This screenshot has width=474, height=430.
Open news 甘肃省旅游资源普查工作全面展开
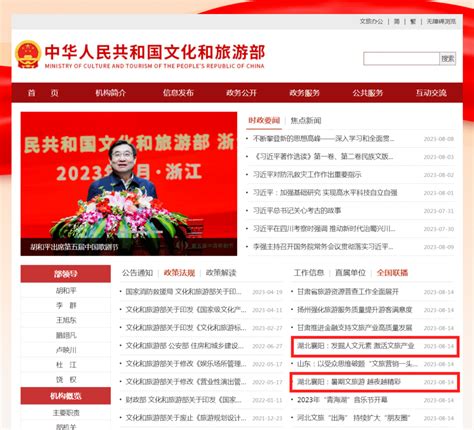(x=348, y=292)
